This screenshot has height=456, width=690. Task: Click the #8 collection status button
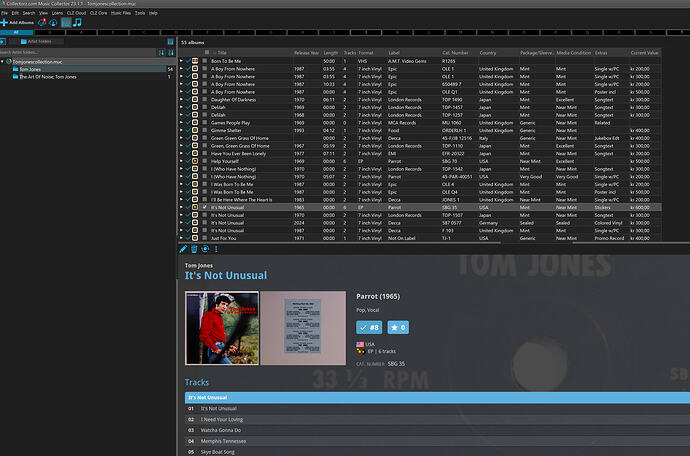pos(369,327)
